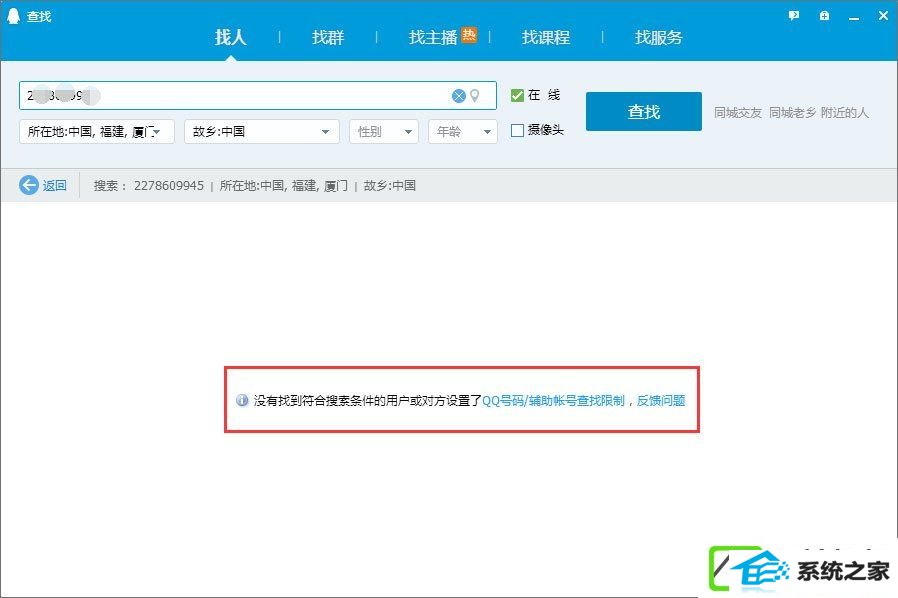
Task: Open the 同城交友 link
Action: click(738, 112)
